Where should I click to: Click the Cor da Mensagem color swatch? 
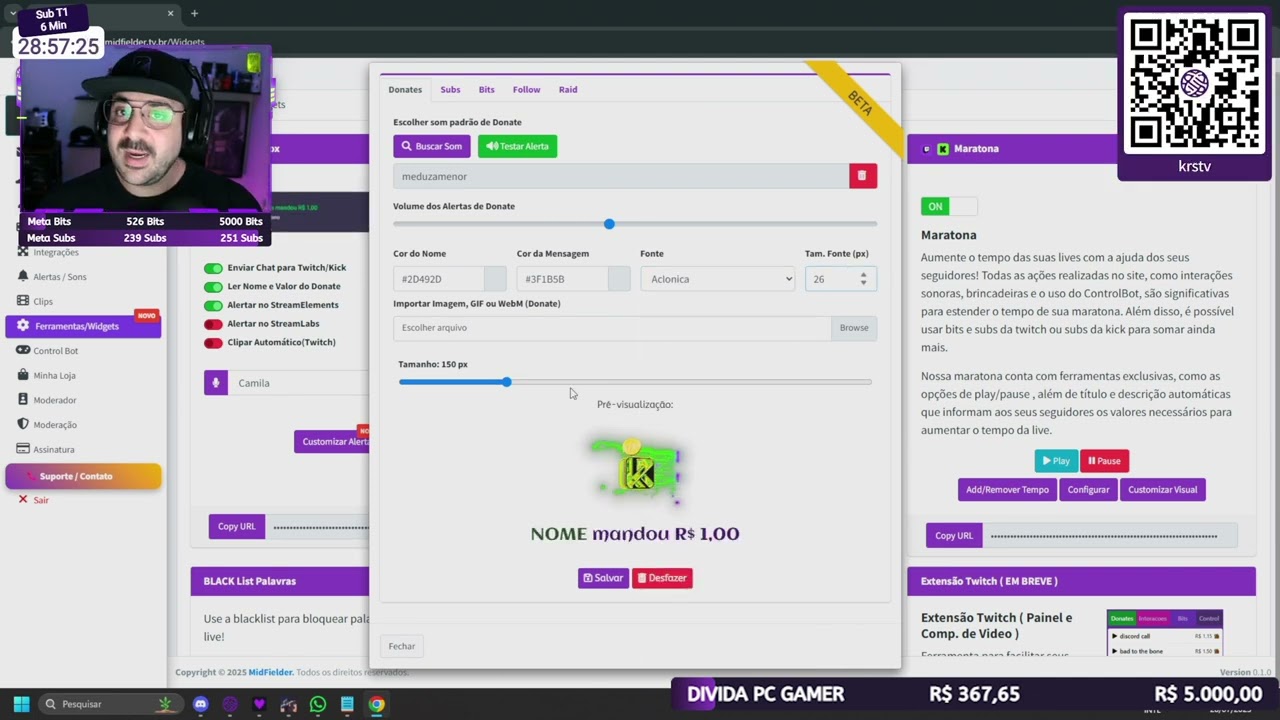(x=619, y=279)
